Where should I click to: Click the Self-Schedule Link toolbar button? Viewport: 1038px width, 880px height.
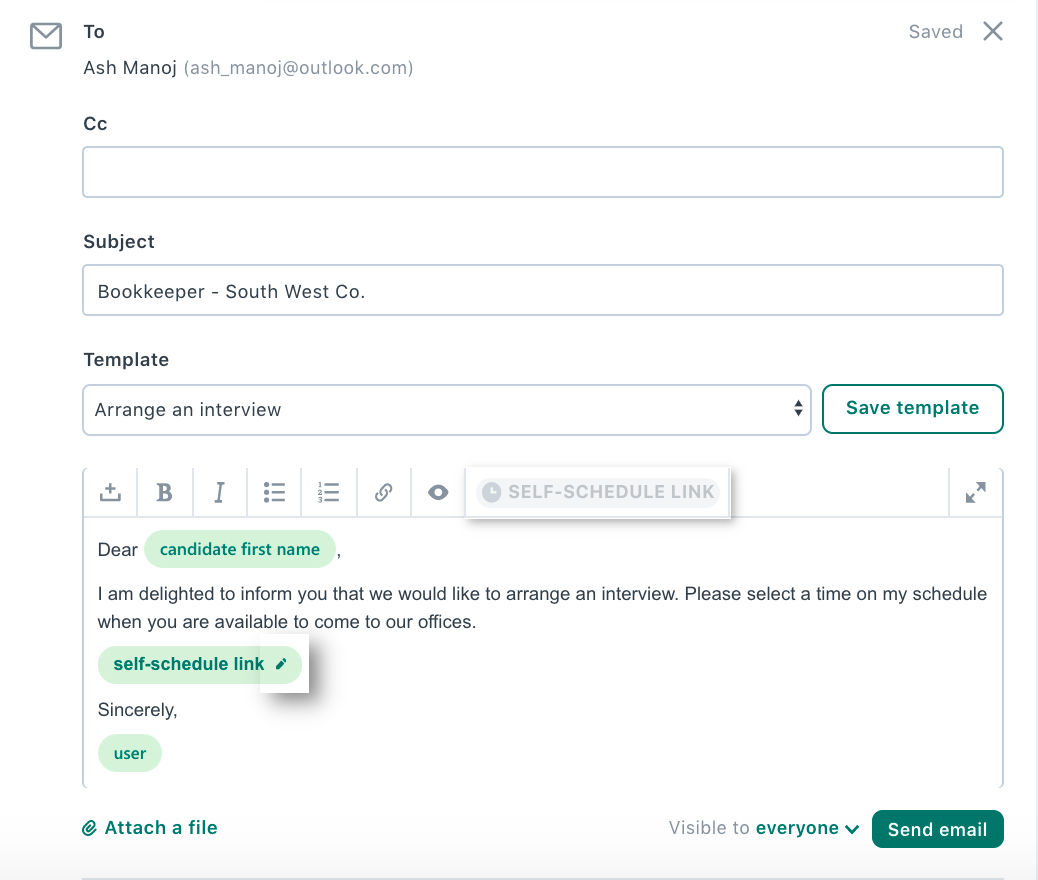pyautogui.click(x=598, y=492)
